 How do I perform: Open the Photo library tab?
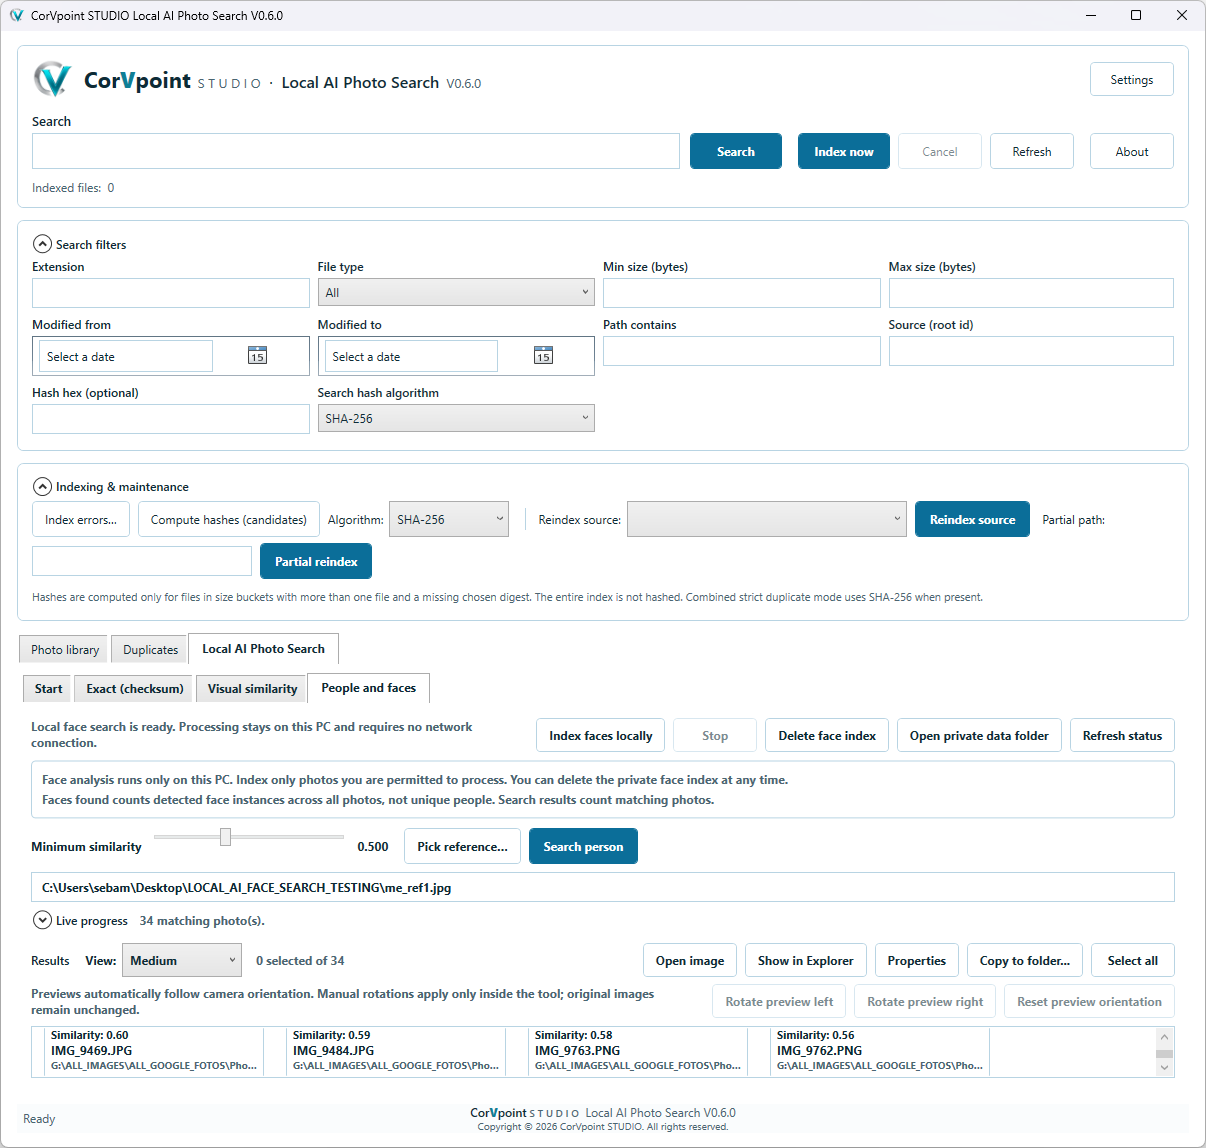click(x=65, y=649)
